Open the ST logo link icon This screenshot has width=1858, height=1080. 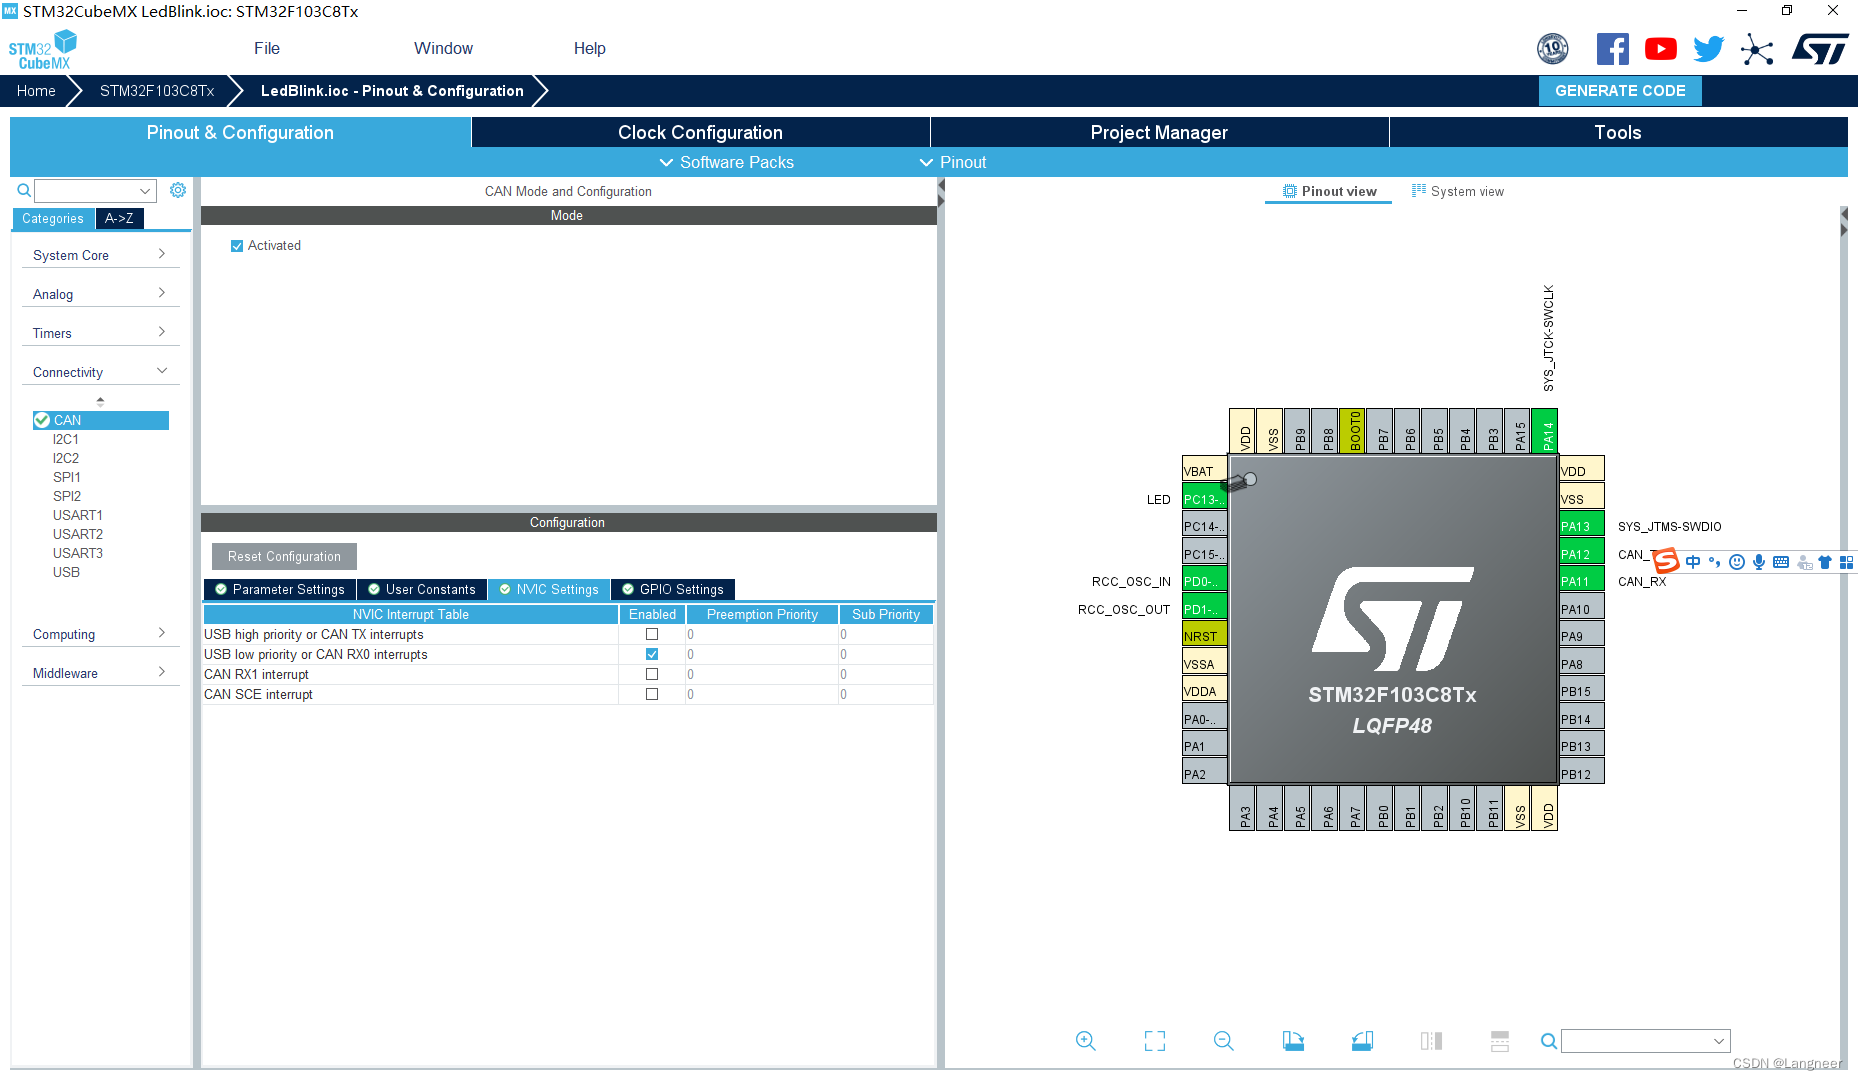point(1820,49)
